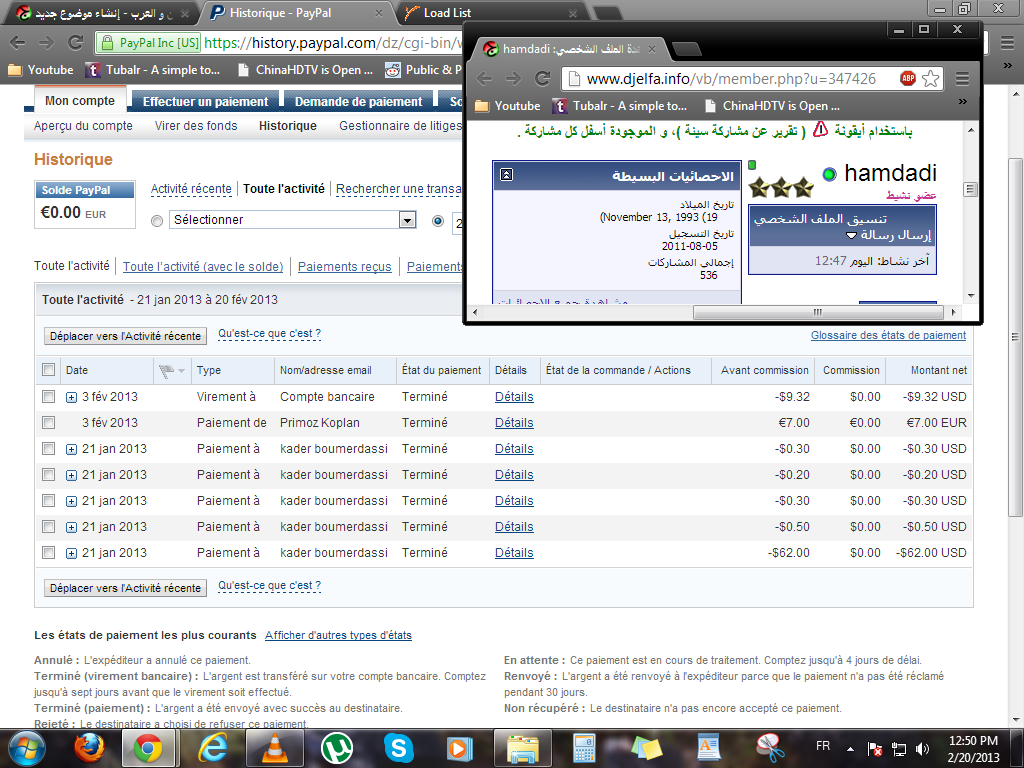
Task: Open the Tubalr bookmark in the djelfa window
Action: (x=620, y=106)
